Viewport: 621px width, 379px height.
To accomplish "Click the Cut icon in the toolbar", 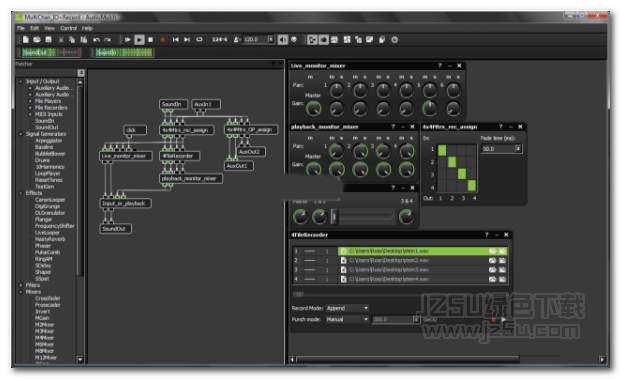I will (x=61, y=40).
